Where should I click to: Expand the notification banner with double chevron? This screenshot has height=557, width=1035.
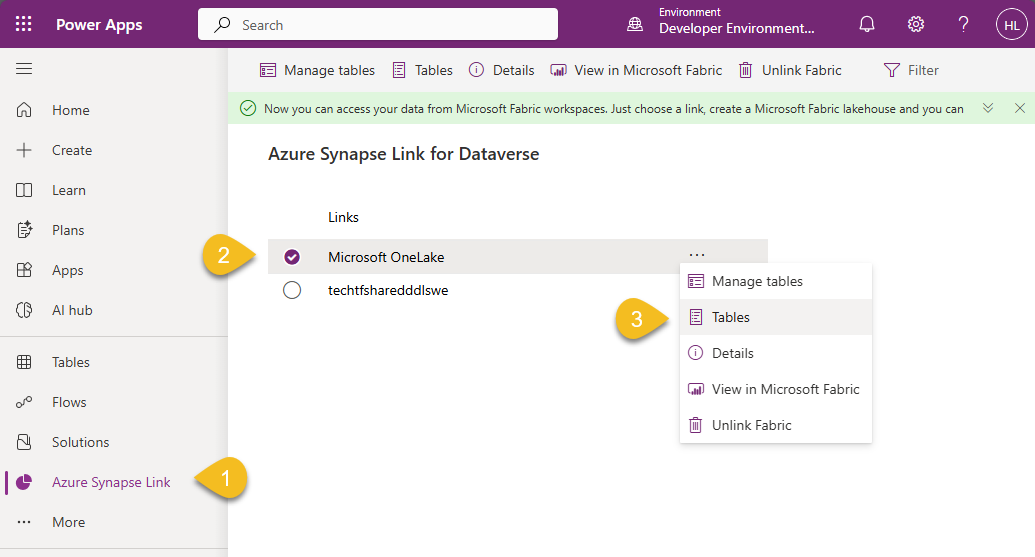click(x=987, y=108)
